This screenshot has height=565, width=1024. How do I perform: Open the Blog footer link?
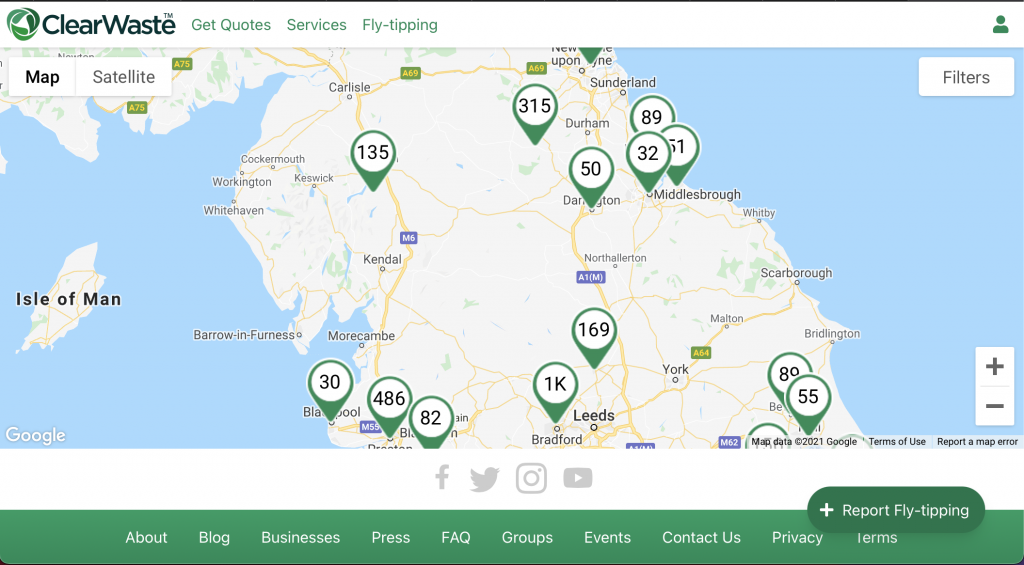[x=214, y=538]
